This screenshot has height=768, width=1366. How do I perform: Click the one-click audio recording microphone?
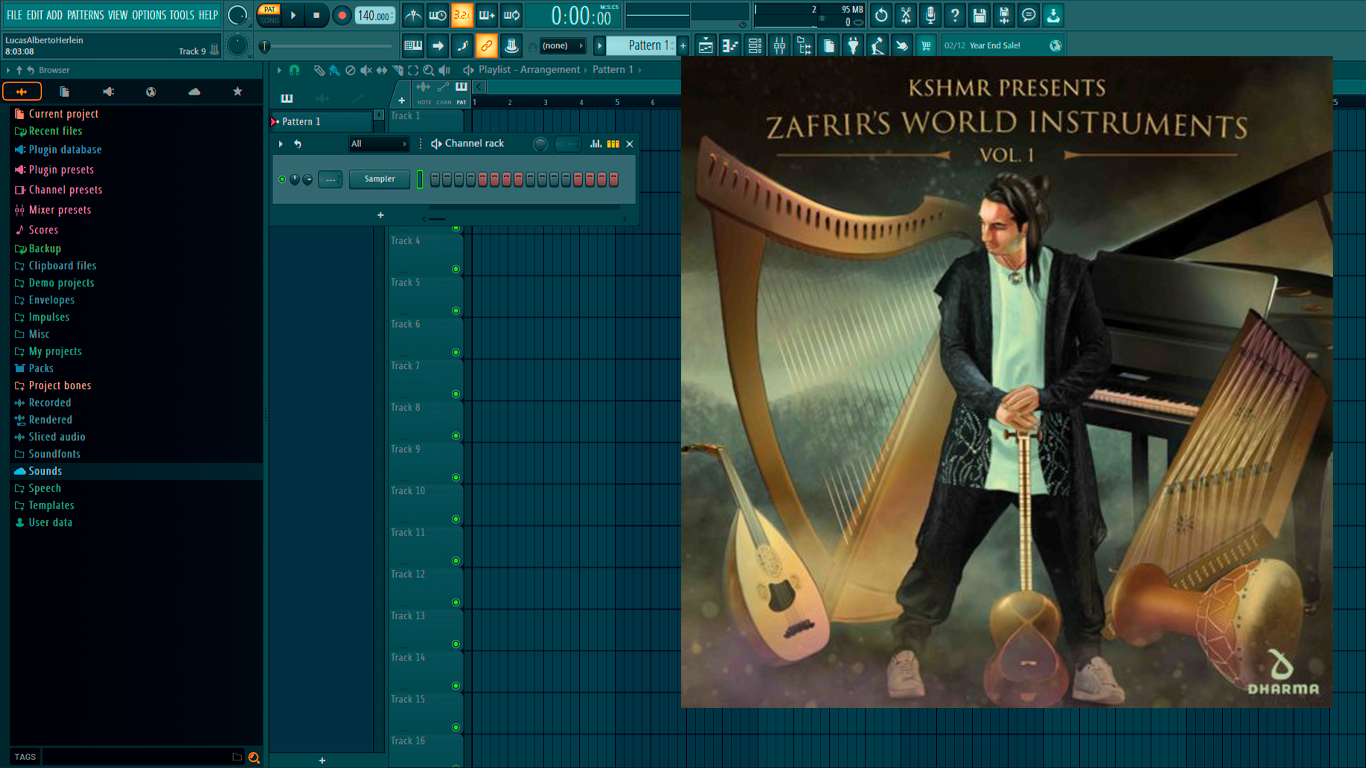(x=930, y=15)
